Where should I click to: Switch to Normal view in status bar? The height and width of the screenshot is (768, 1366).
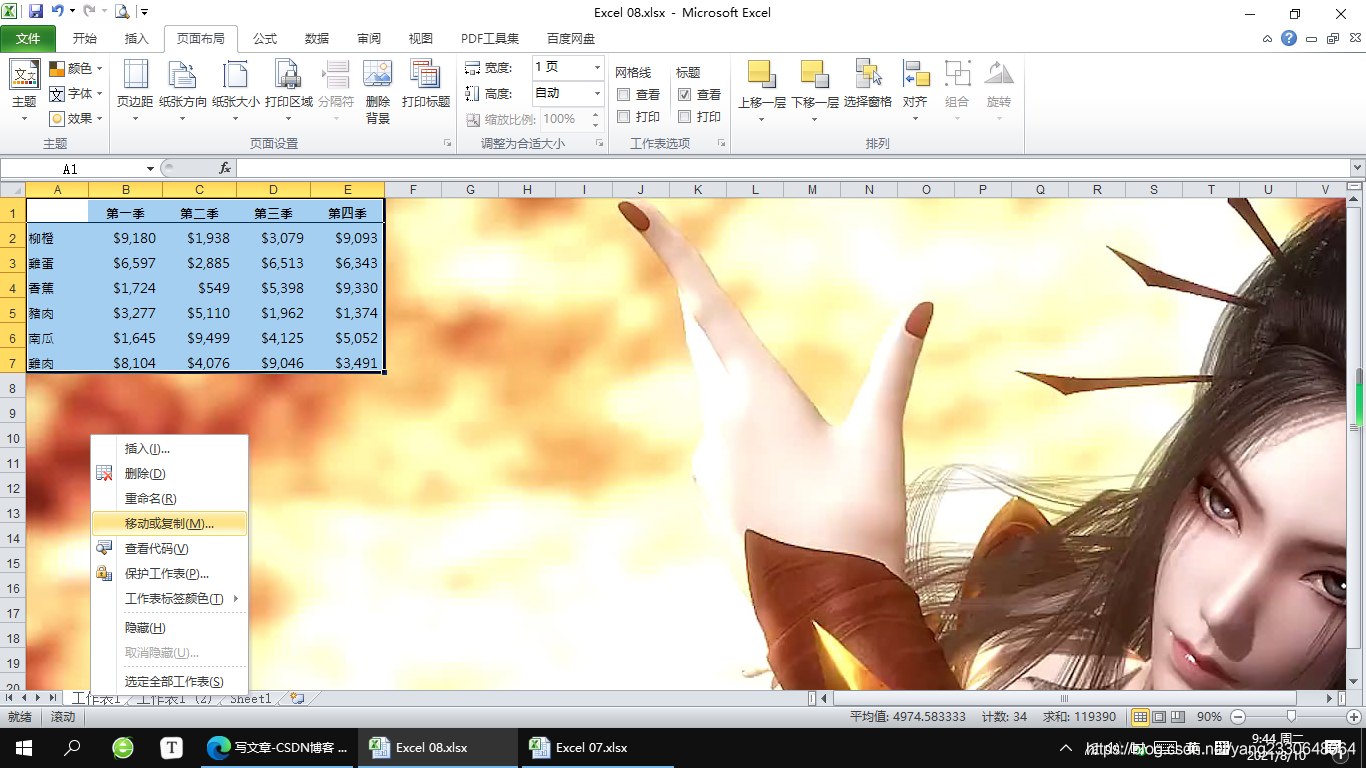(1140, 717)
